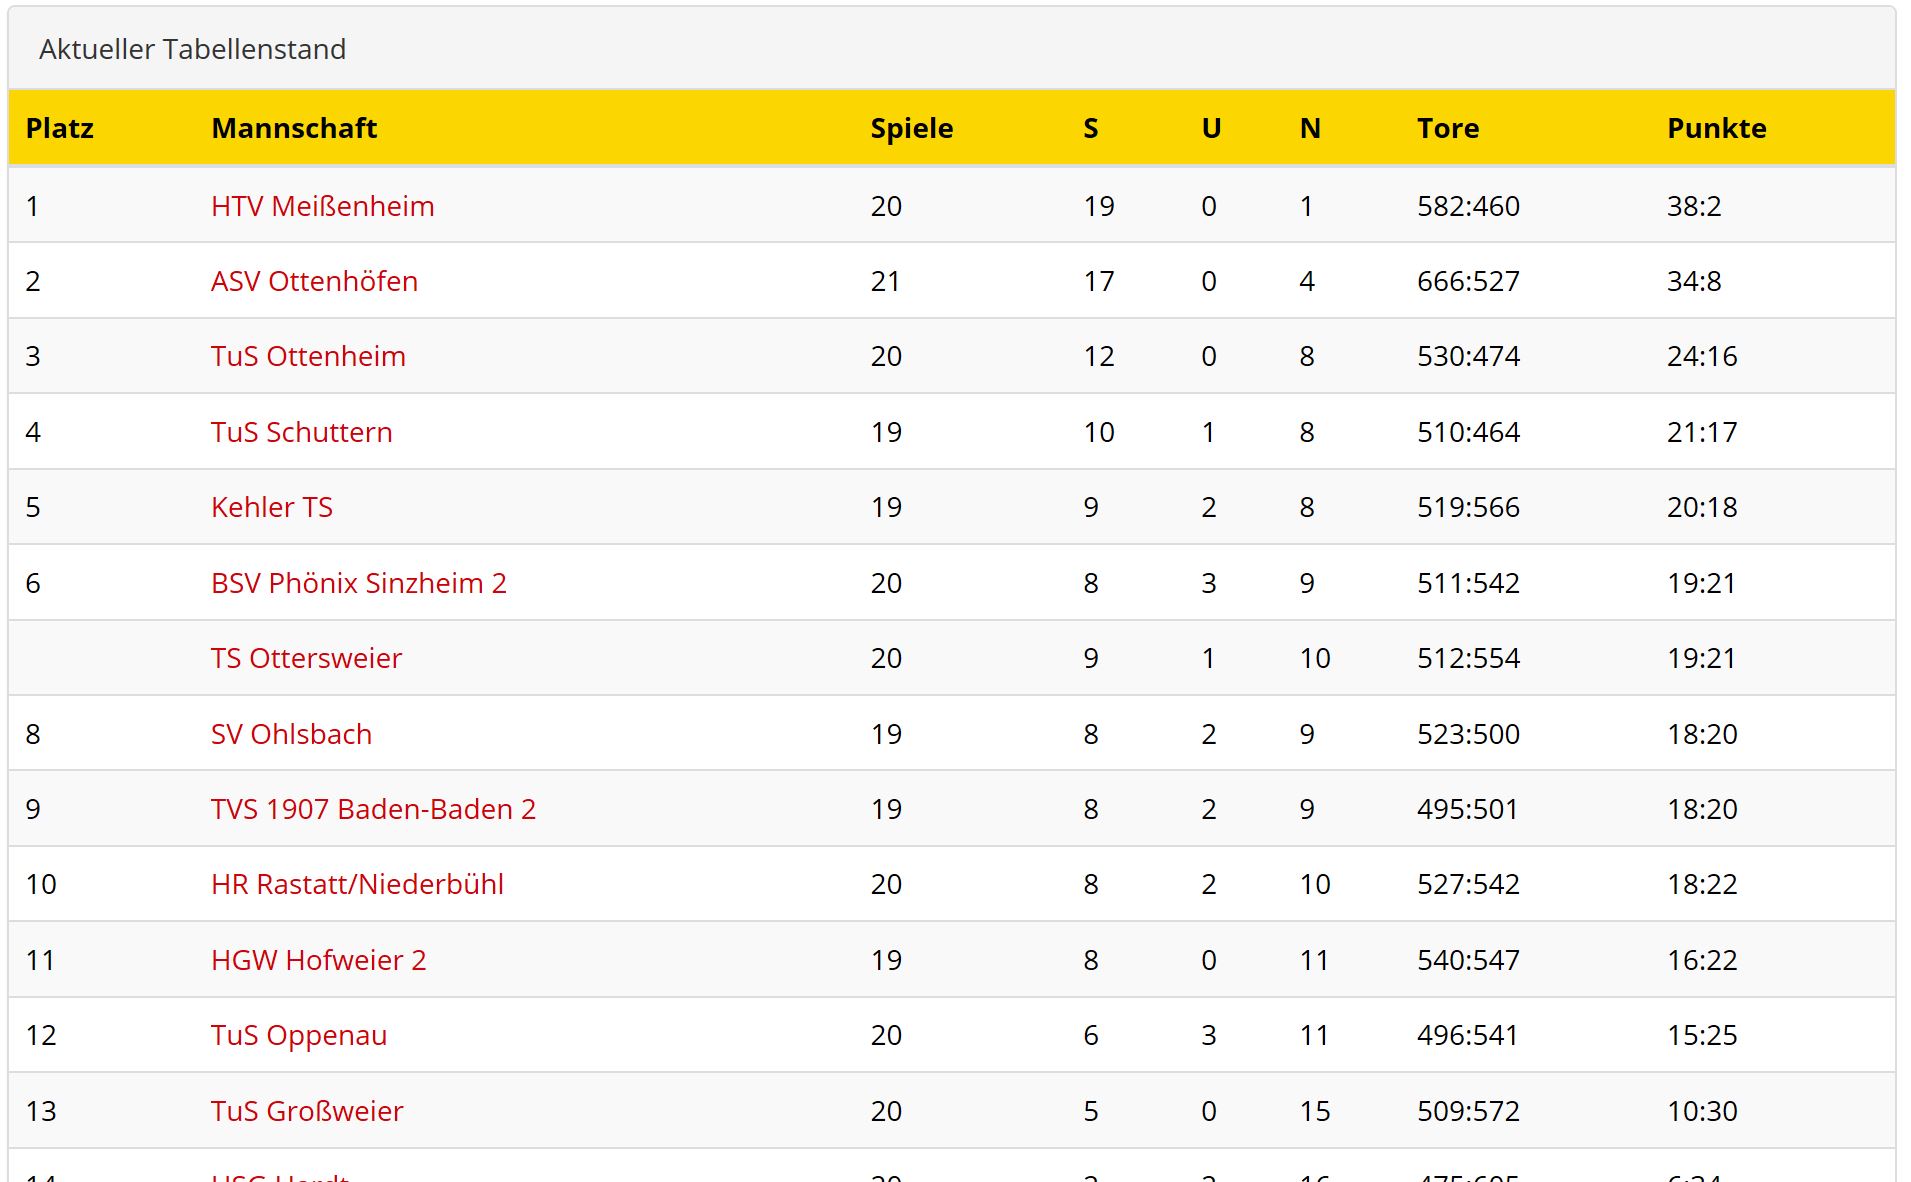Go to the SV Ohlsbach team page
Viewport: 1911px width, 1182px height.
coord(291,734)
